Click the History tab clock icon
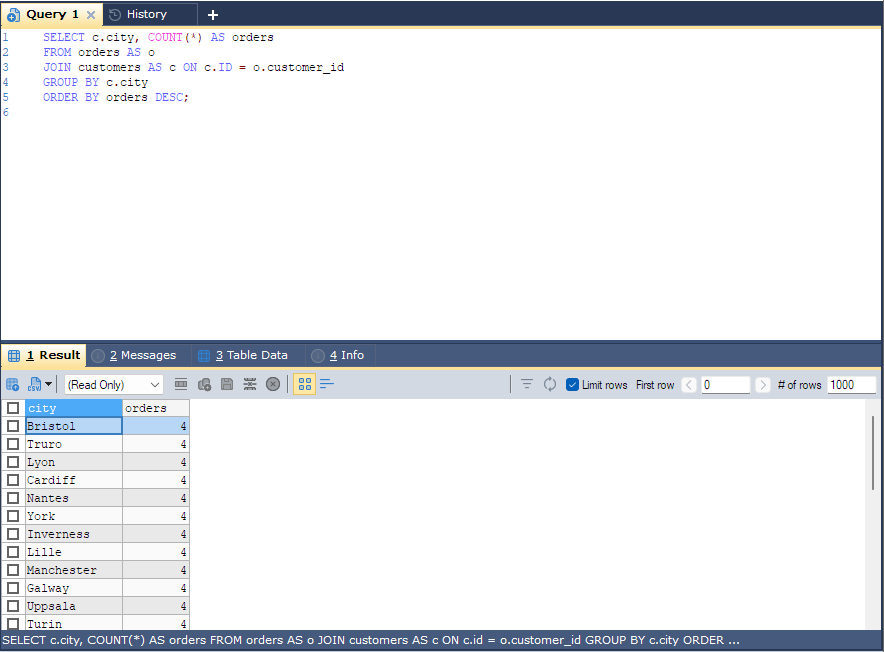This screenshot has width=884, height=652. tap(115, 15)
